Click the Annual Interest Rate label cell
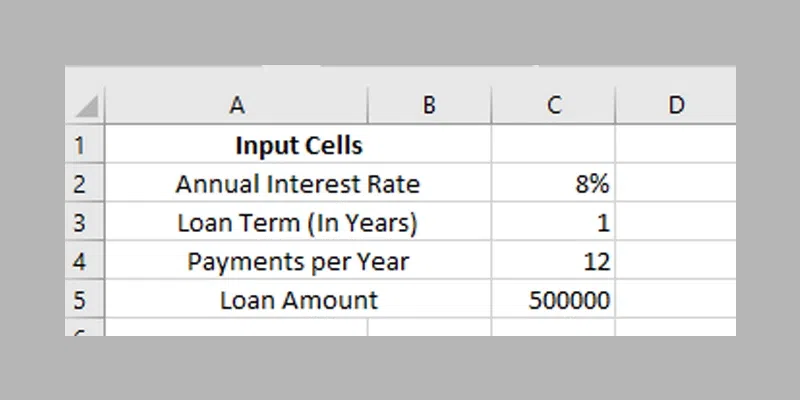800x400 pixels. [298, 184]
